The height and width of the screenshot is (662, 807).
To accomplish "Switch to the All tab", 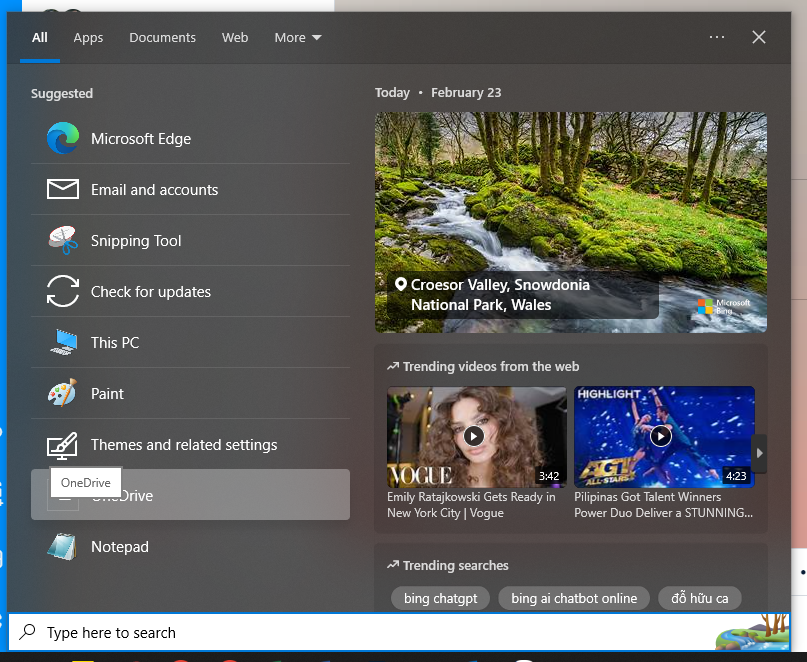I will tap(40, 38).
